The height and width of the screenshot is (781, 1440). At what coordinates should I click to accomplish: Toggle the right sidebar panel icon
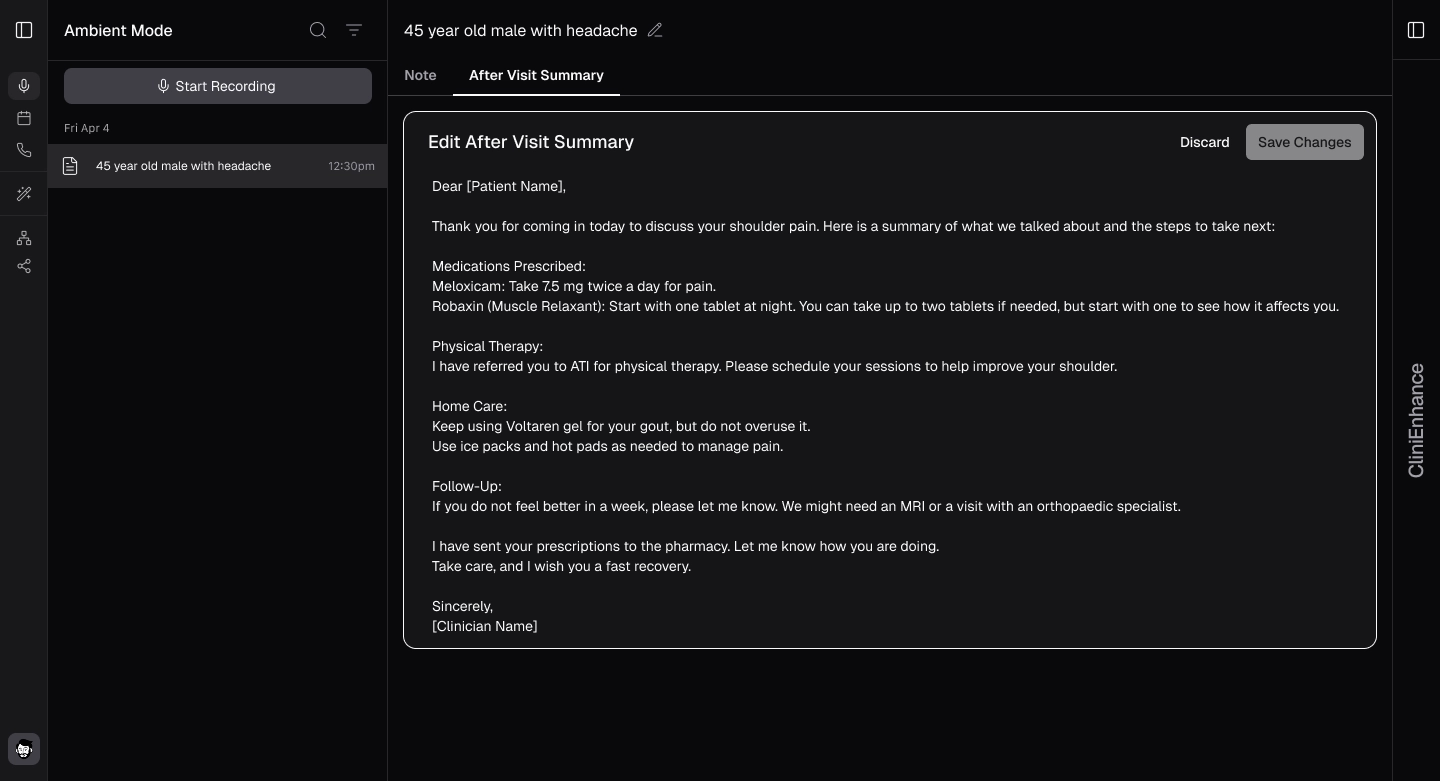tap(1416, 30)
